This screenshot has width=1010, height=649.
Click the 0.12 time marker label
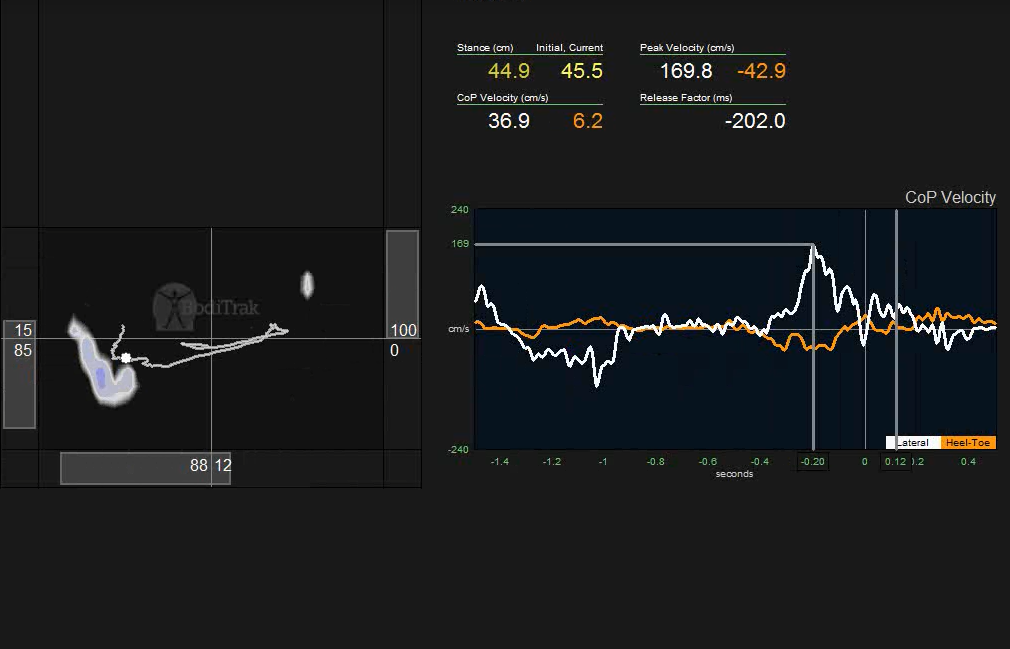(x=894, y=461)
